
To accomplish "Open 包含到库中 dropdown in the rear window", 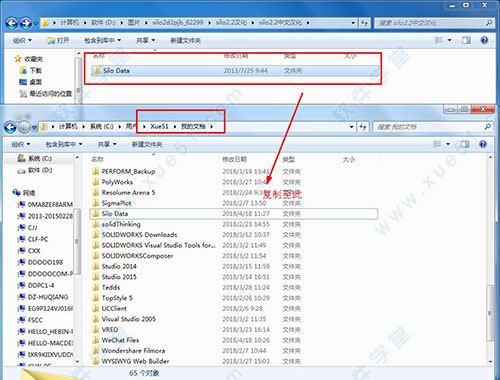I will (x=102, y=40).
